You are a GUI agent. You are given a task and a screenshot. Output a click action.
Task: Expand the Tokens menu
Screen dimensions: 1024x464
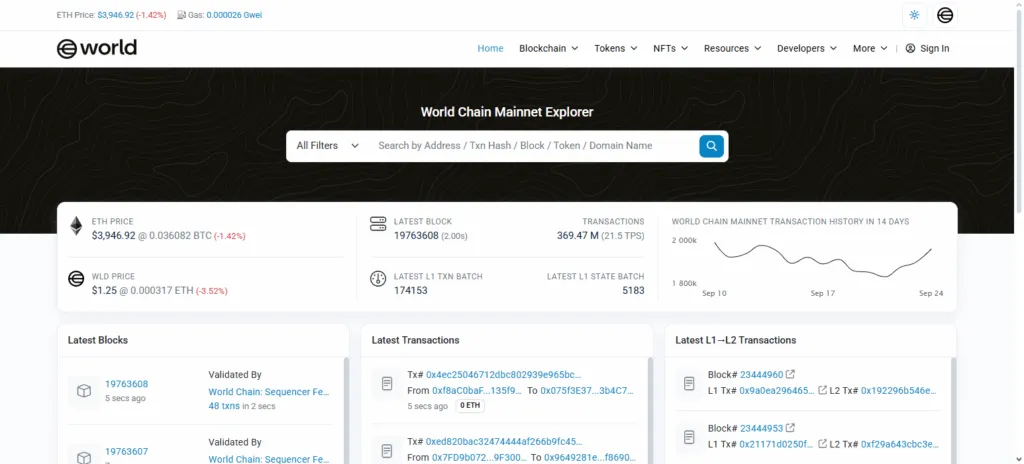pyautogui.click(x=616, y=48)
